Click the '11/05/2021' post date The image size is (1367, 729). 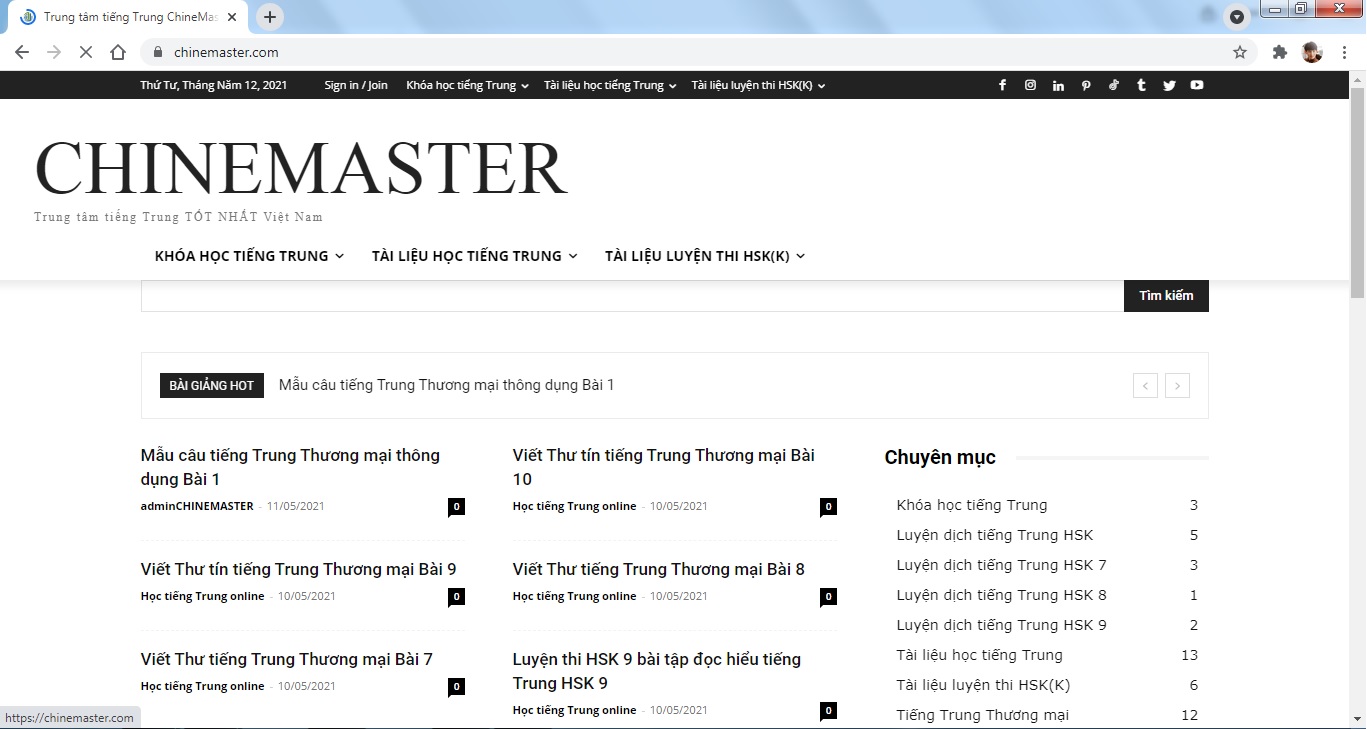pyautogui.click(x=296, y=506)
